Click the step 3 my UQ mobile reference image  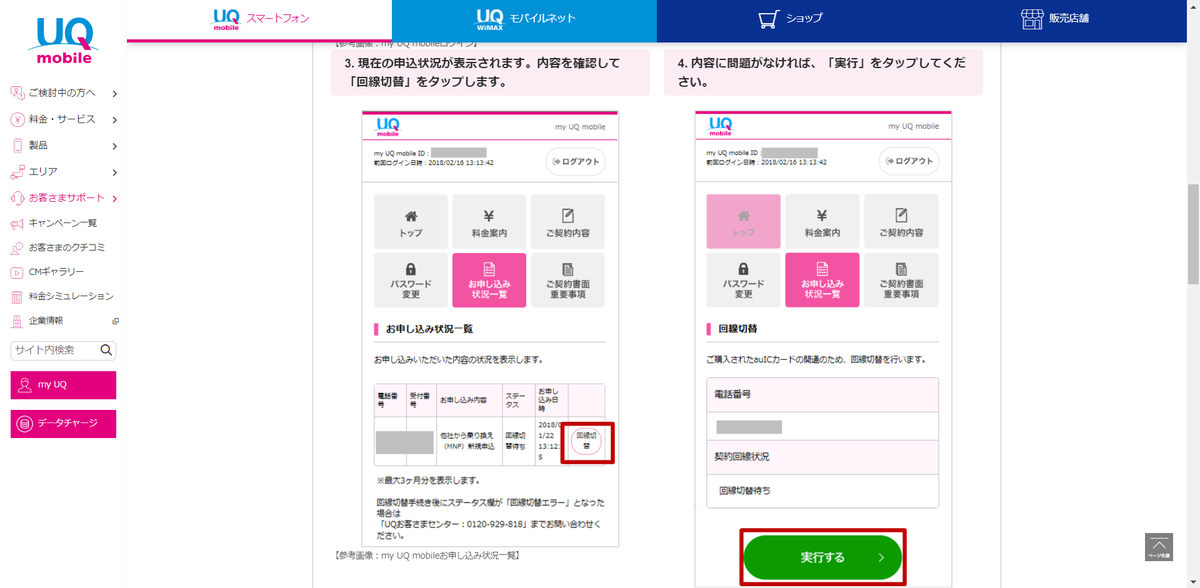490,328
